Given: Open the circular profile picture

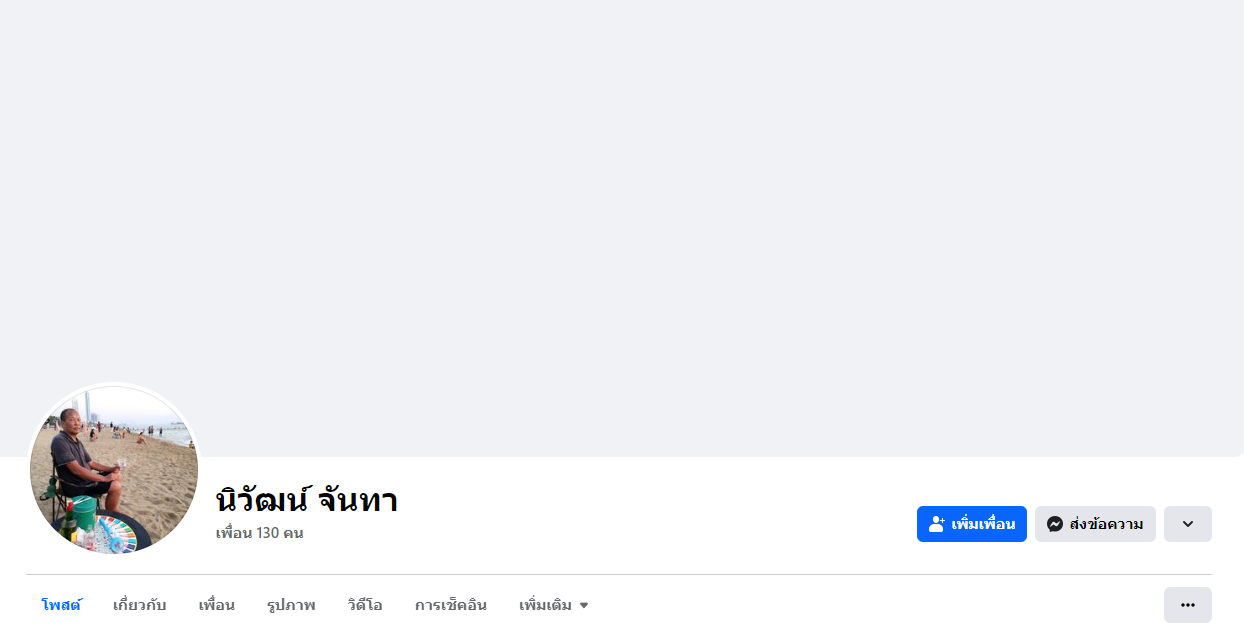Looking at the screenshot, I should pyautogui.click(x=114, y=470).
